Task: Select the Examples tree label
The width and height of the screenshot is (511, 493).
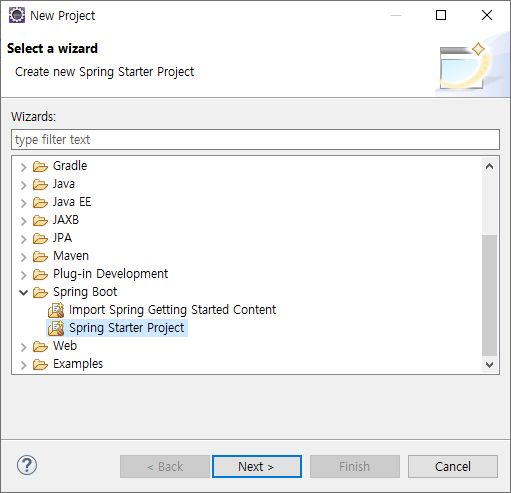Action: pyautogui.click(x=78, y=364)
